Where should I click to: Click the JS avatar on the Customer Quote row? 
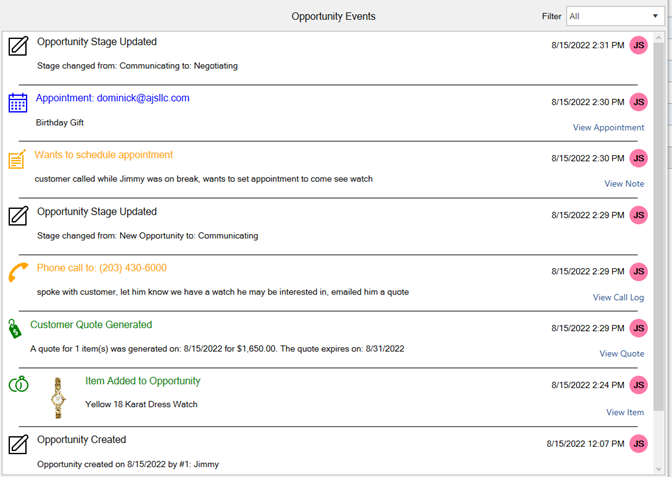tap(639, 329)
